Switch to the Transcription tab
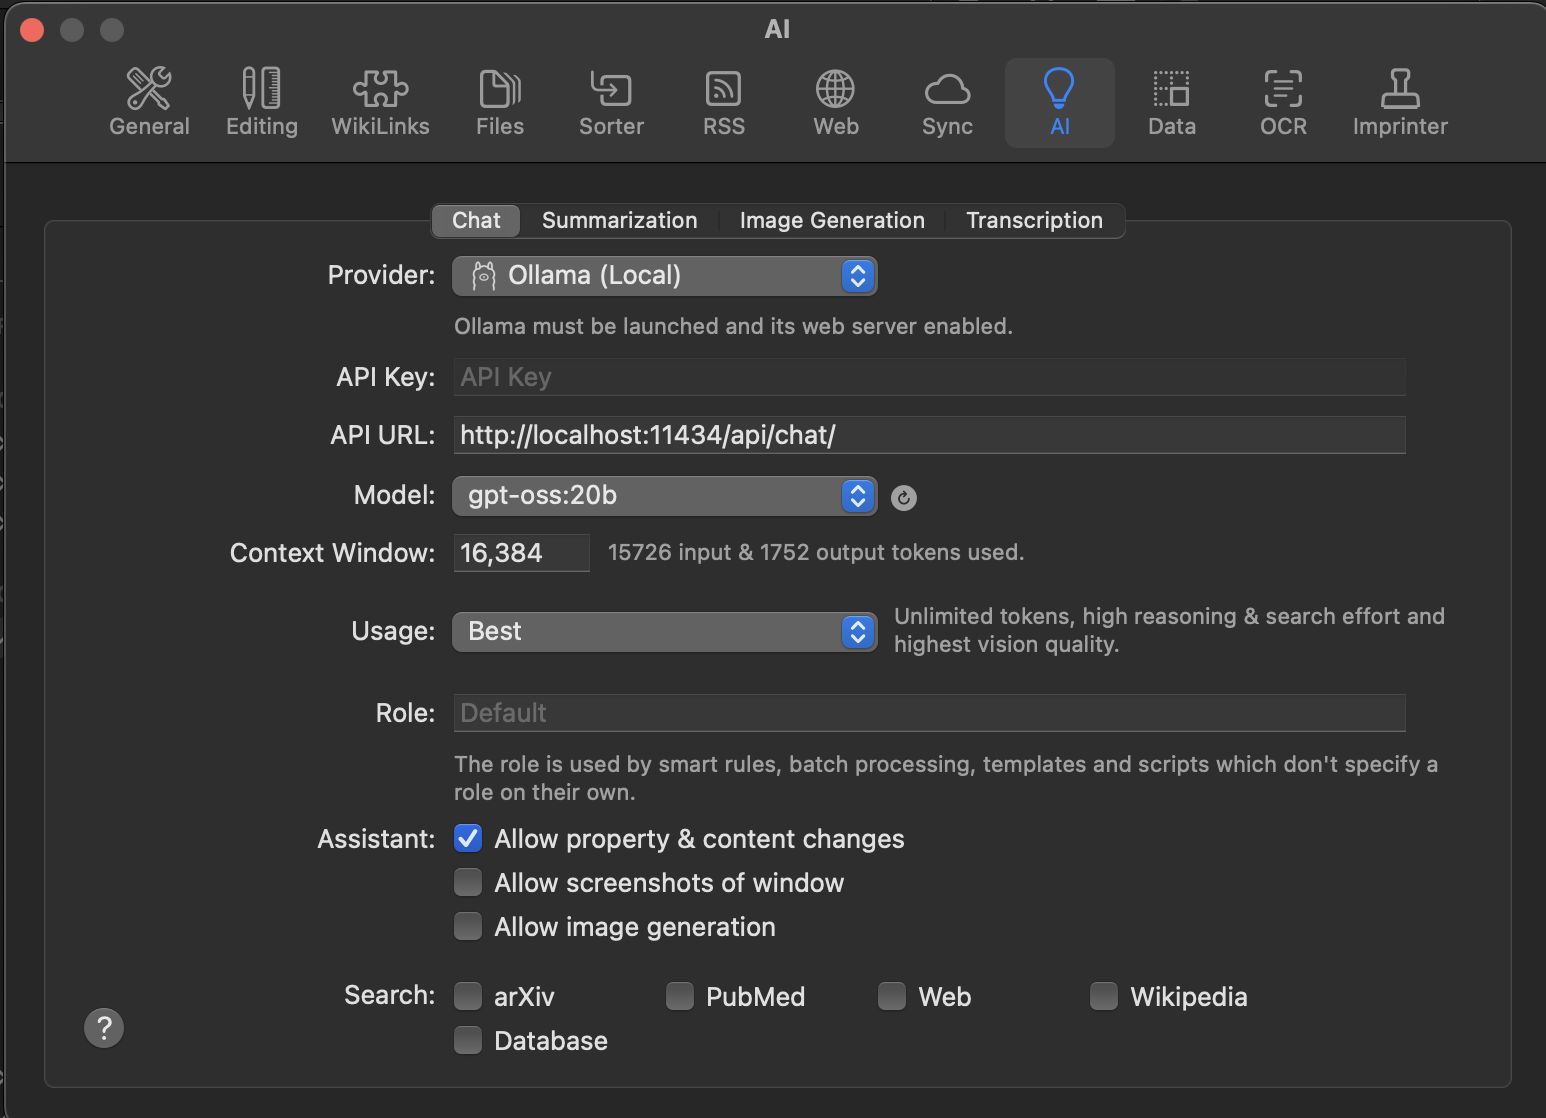Viewport: 1546px width, 1118px height. [1034, 221]
